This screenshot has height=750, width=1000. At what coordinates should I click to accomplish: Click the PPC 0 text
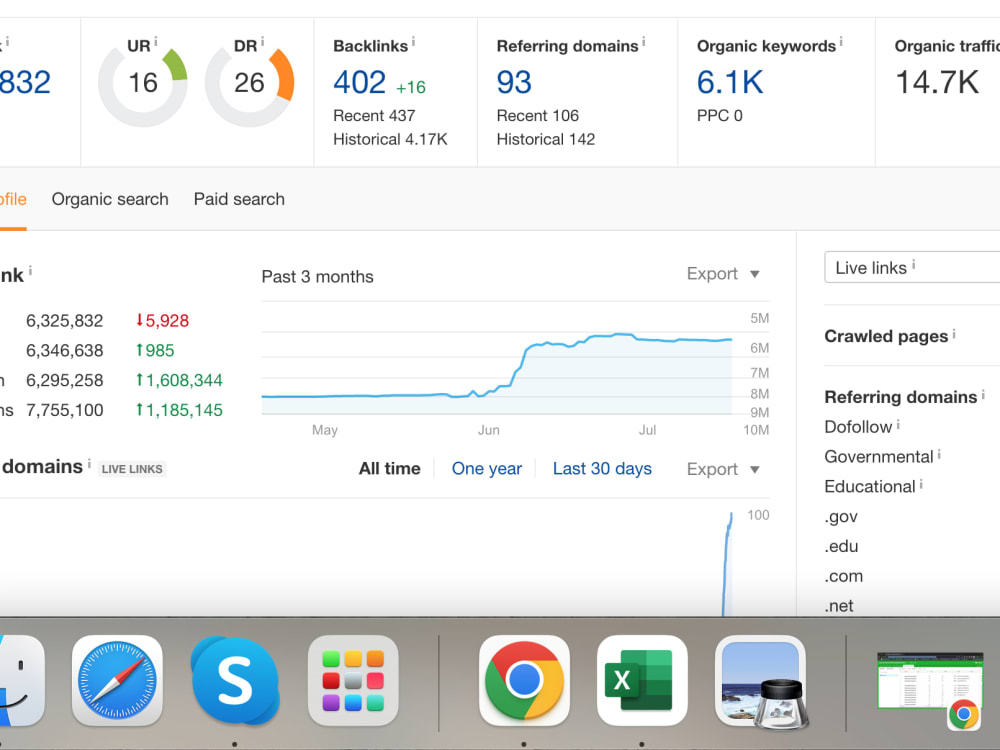pos(719,115)
